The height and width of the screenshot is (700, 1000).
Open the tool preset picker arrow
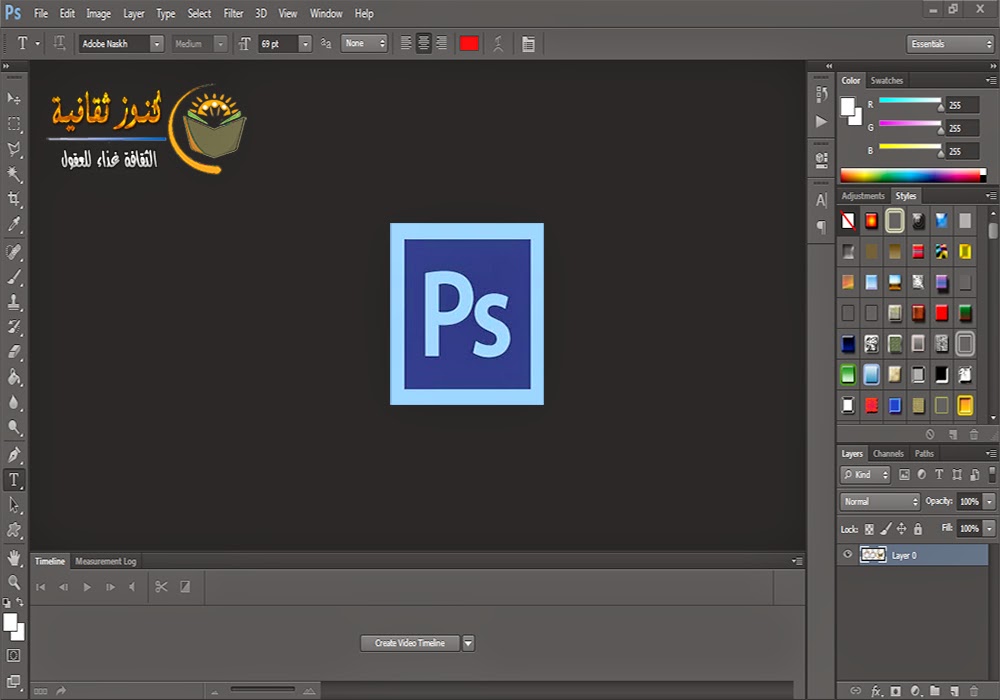[x=38, y=43]
